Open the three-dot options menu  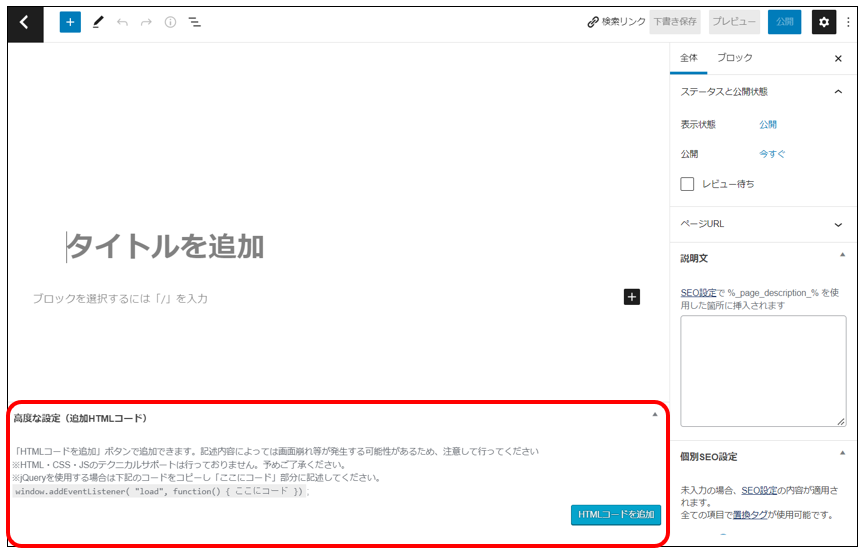click(x=849, y=22)
